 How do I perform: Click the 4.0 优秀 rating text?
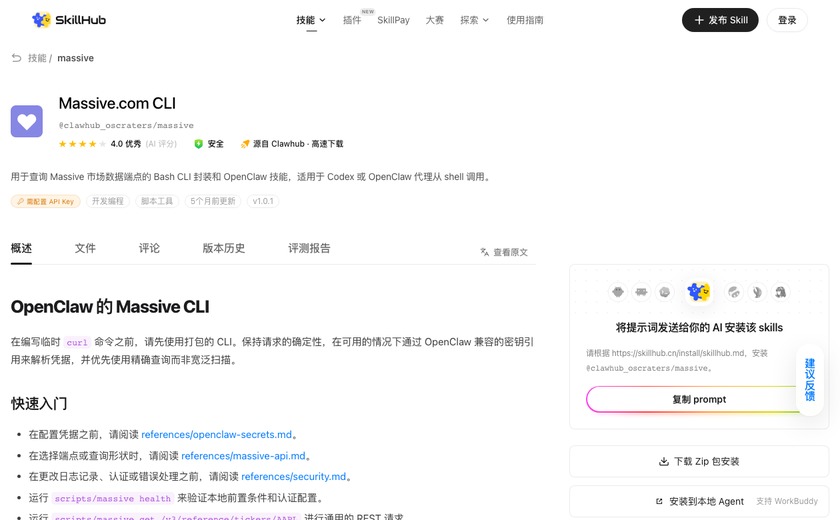126,144
